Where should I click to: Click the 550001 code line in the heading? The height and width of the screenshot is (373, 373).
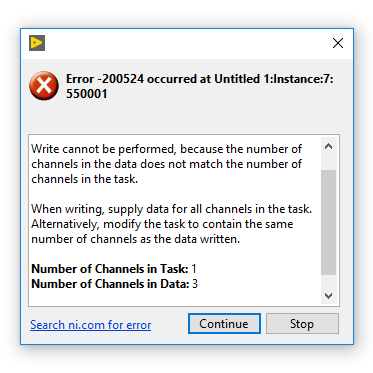point(87,94)
